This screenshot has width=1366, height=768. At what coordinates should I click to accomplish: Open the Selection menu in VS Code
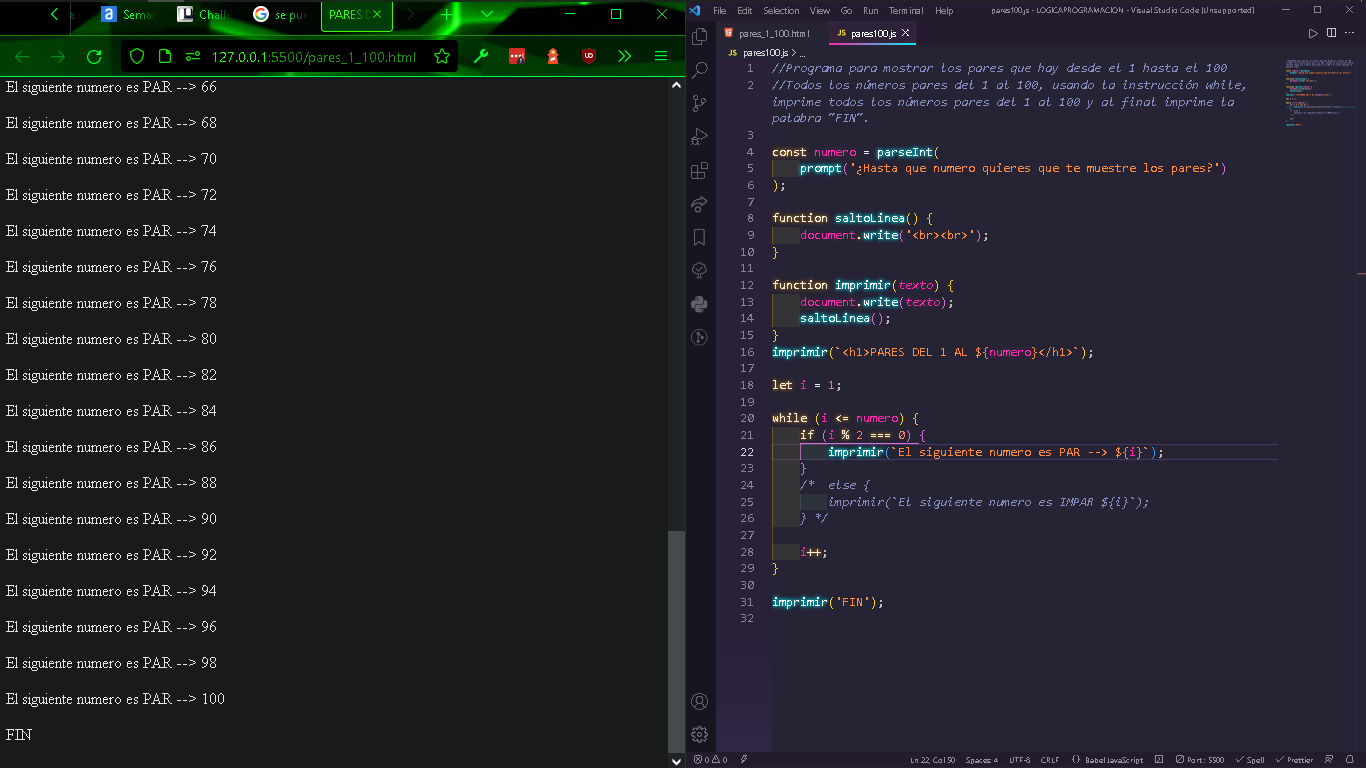tap(781, 11)
